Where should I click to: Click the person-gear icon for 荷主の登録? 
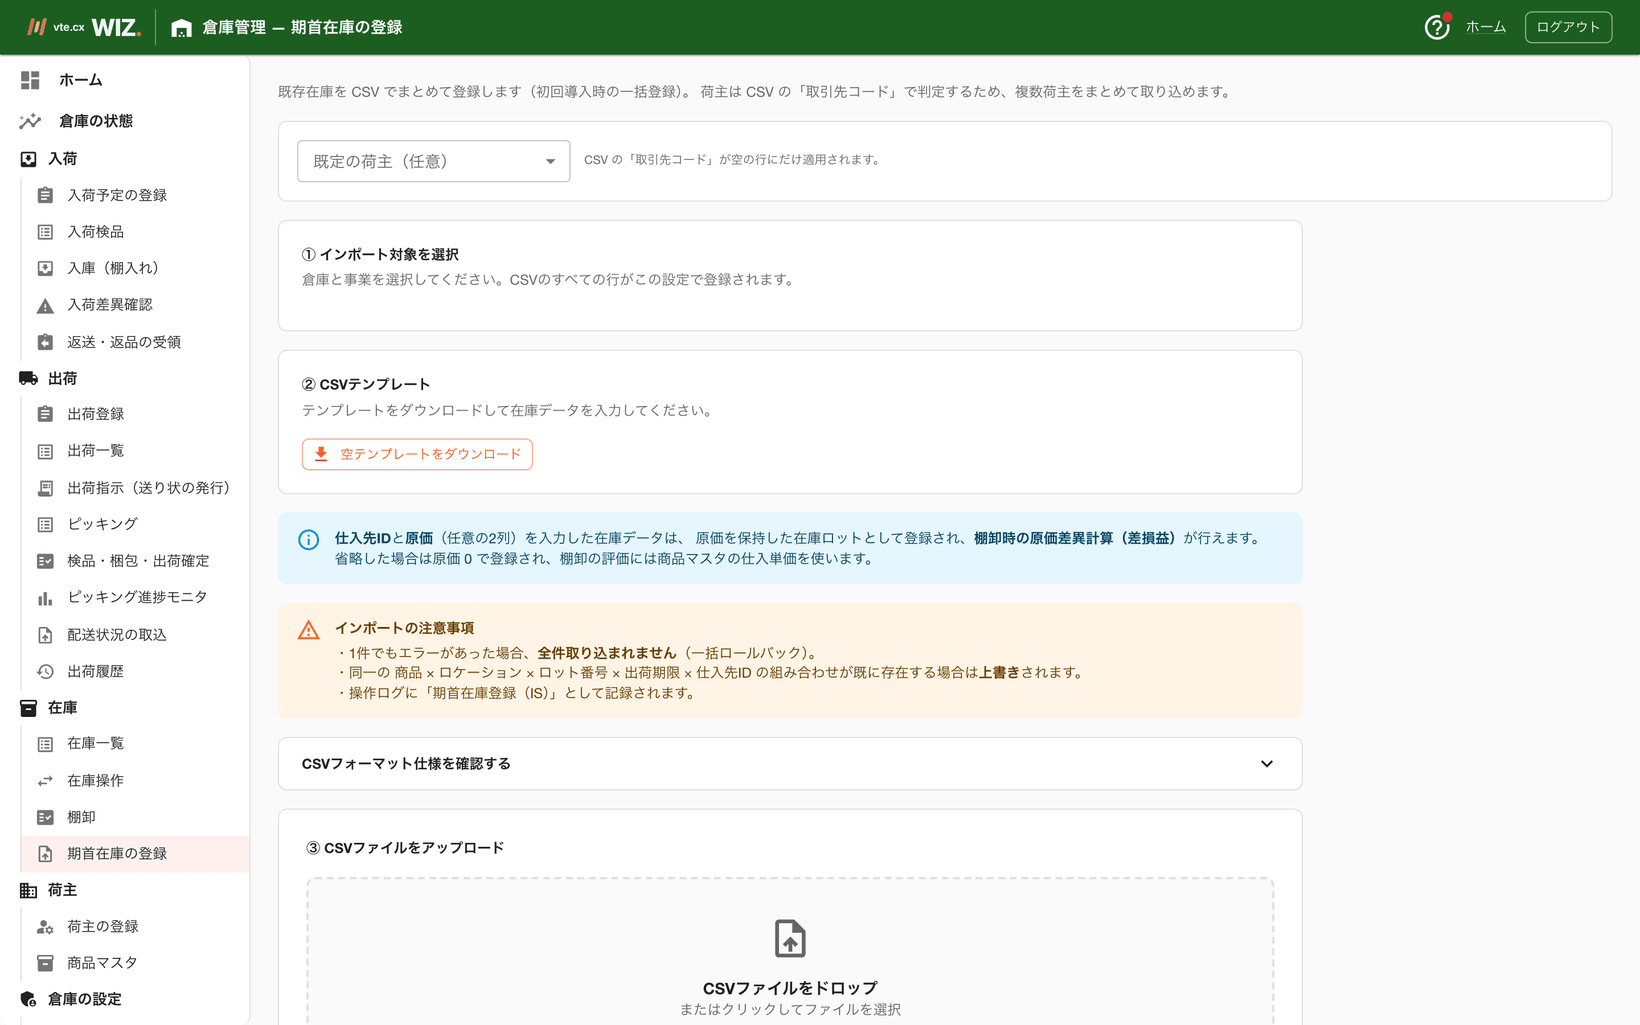click(x=45, y=927)
